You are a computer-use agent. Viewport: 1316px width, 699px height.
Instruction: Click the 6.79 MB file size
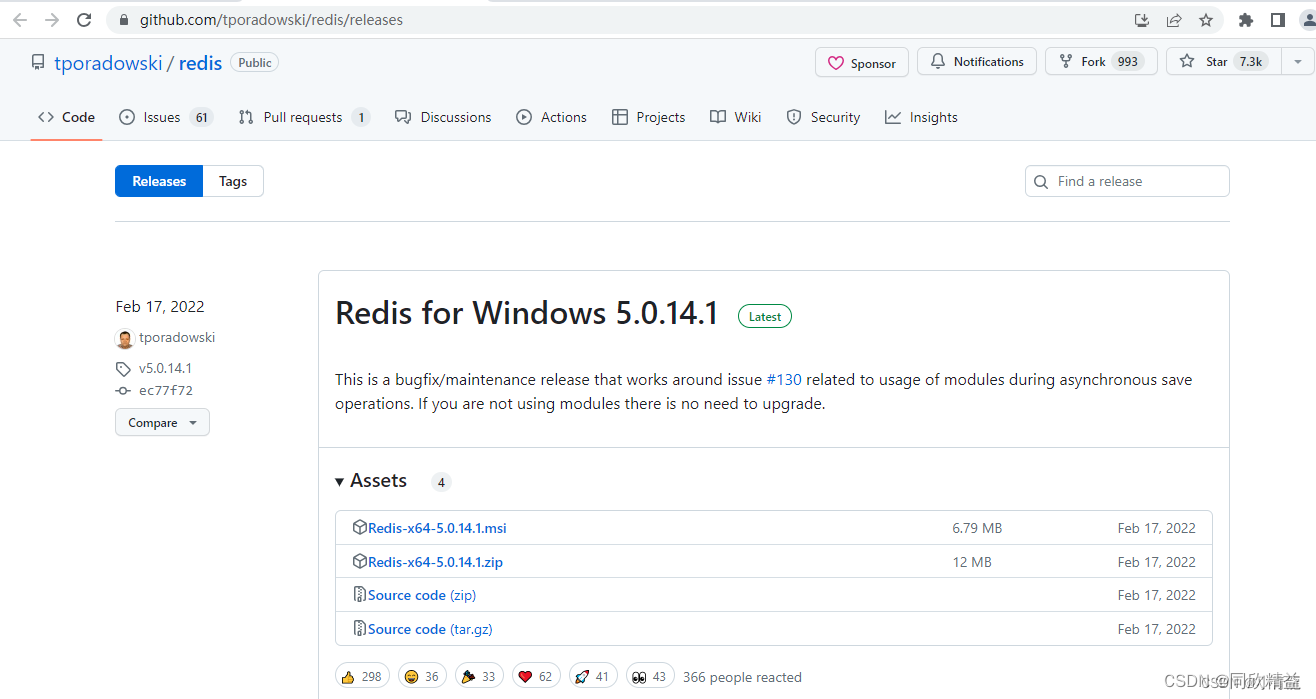click(x=977, y=528)
